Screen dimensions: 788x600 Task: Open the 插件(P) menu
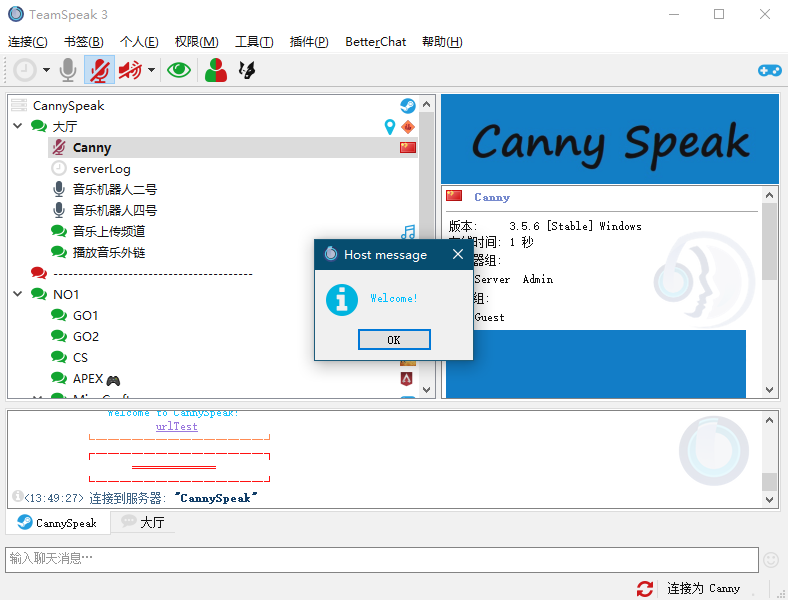pos(309,42)
